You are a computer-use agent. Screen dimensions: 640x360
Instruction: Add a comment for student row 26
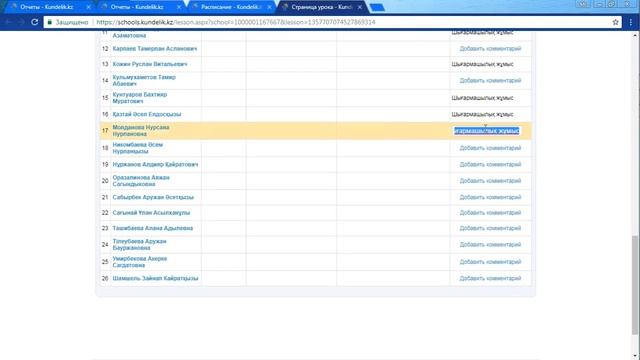click(x=490, y=278)
